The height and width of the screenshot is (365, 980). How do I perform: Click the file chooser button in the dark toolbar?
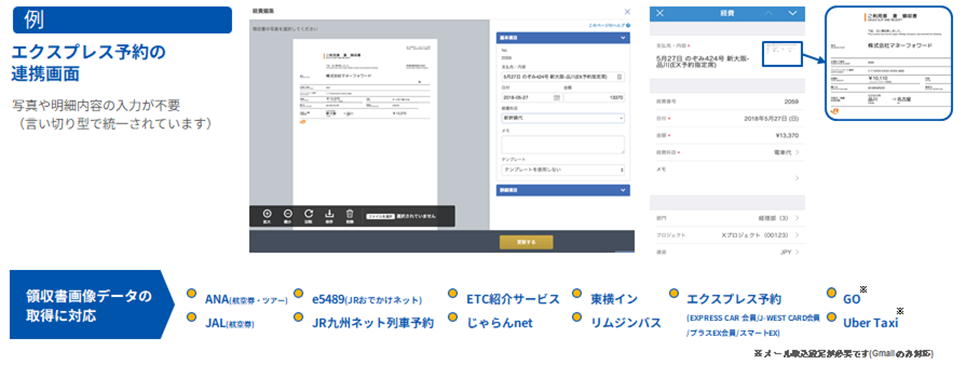click(x=381, y=216)
